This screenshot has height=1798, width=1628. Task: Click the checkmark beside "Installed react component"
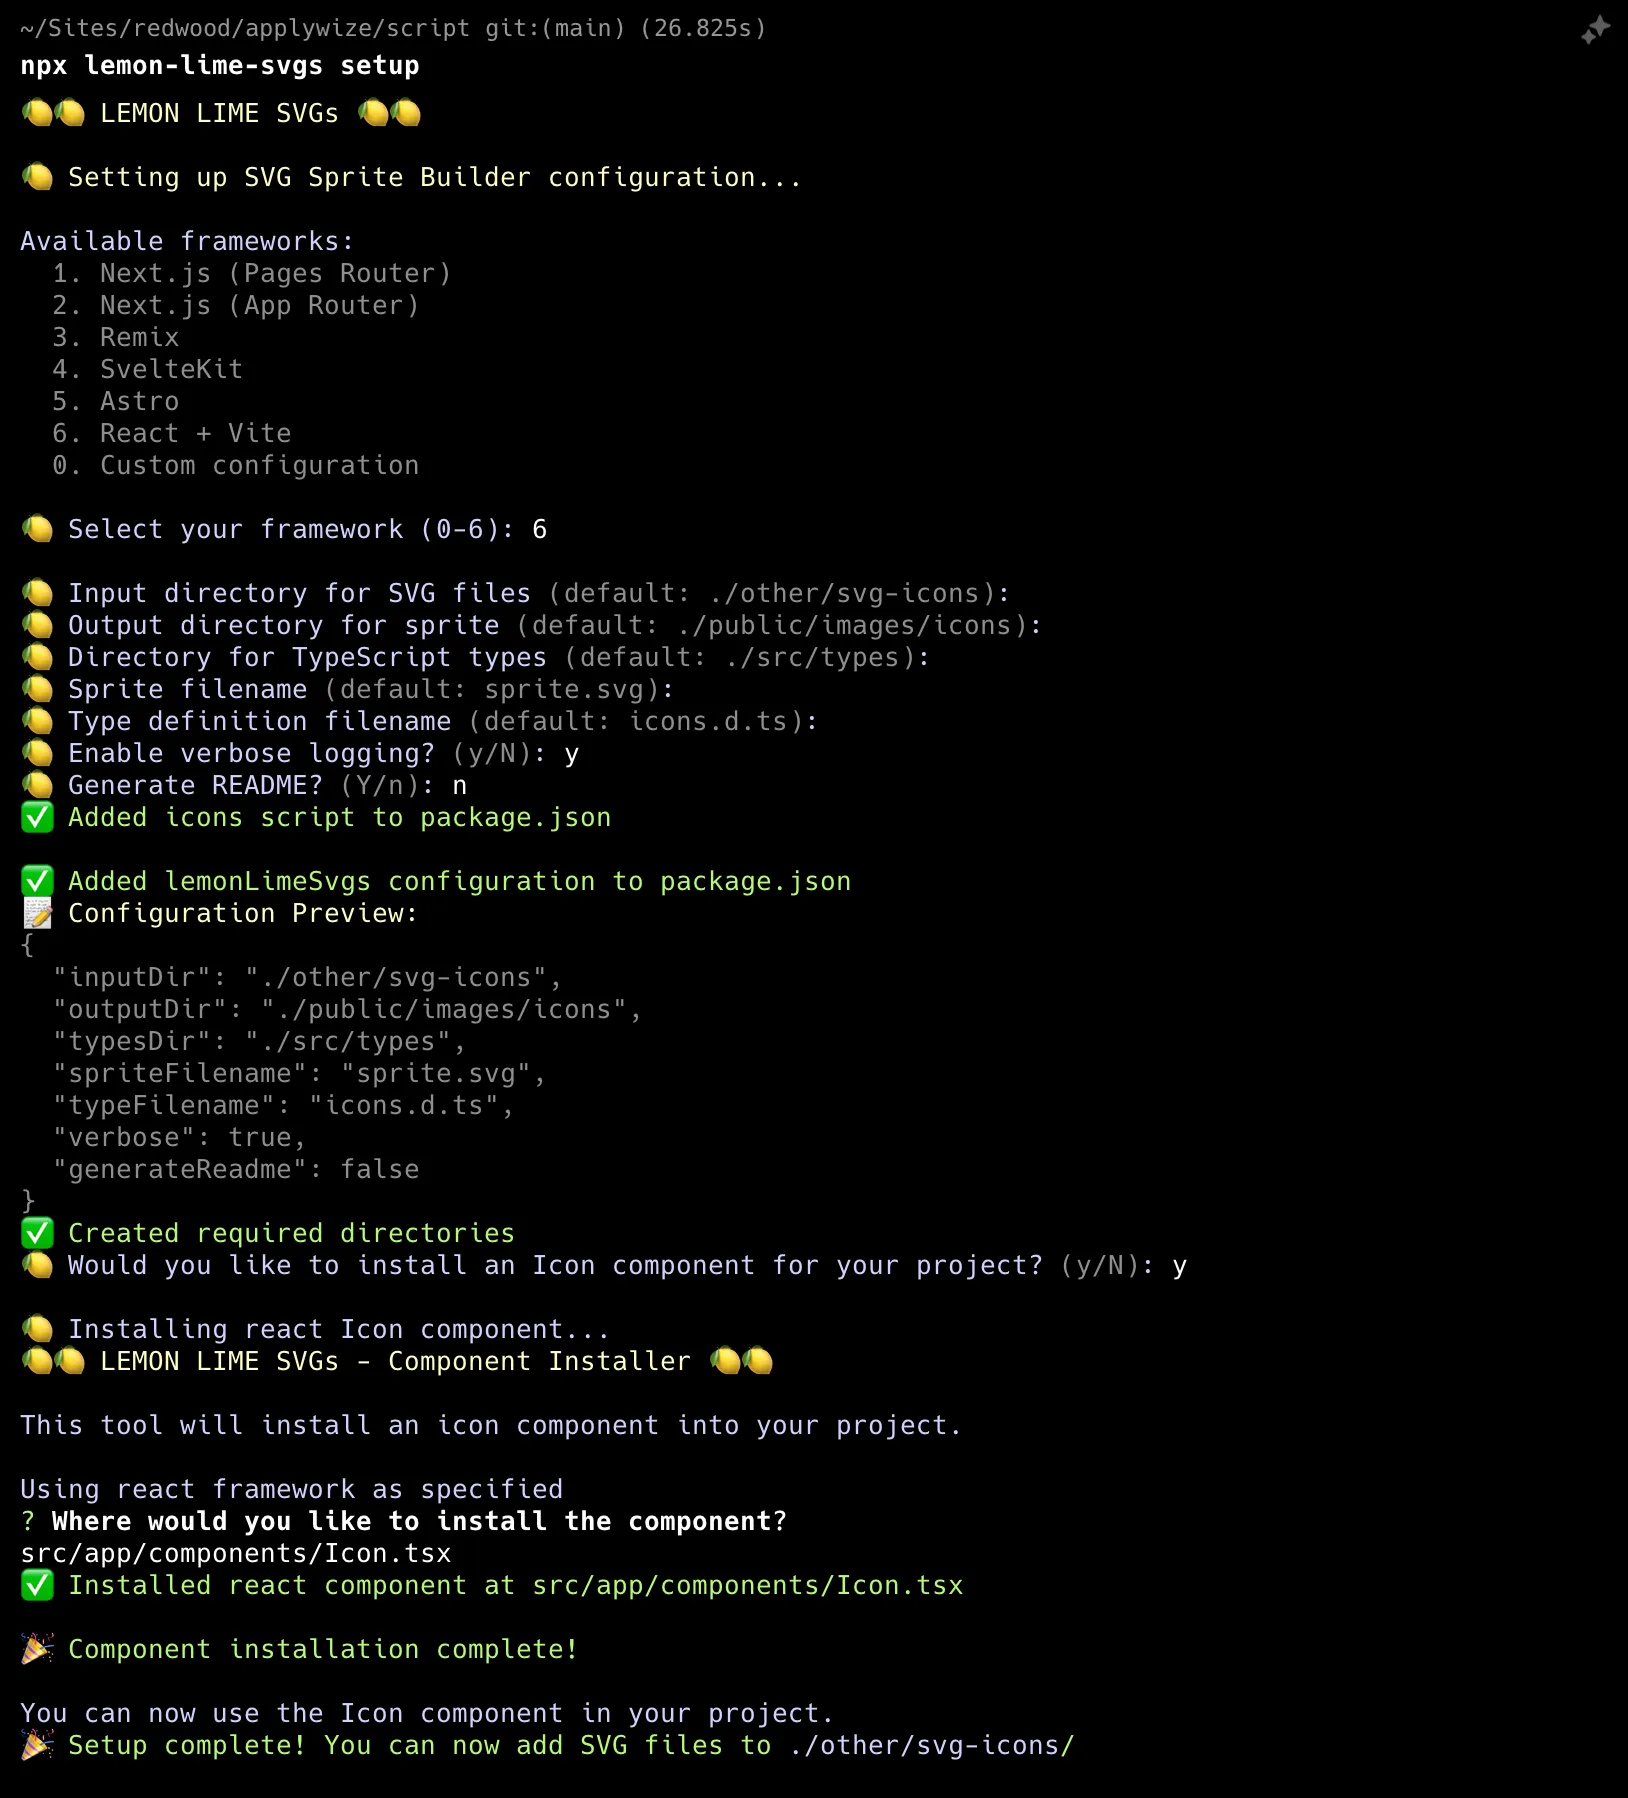click(x=37, y=1586)
